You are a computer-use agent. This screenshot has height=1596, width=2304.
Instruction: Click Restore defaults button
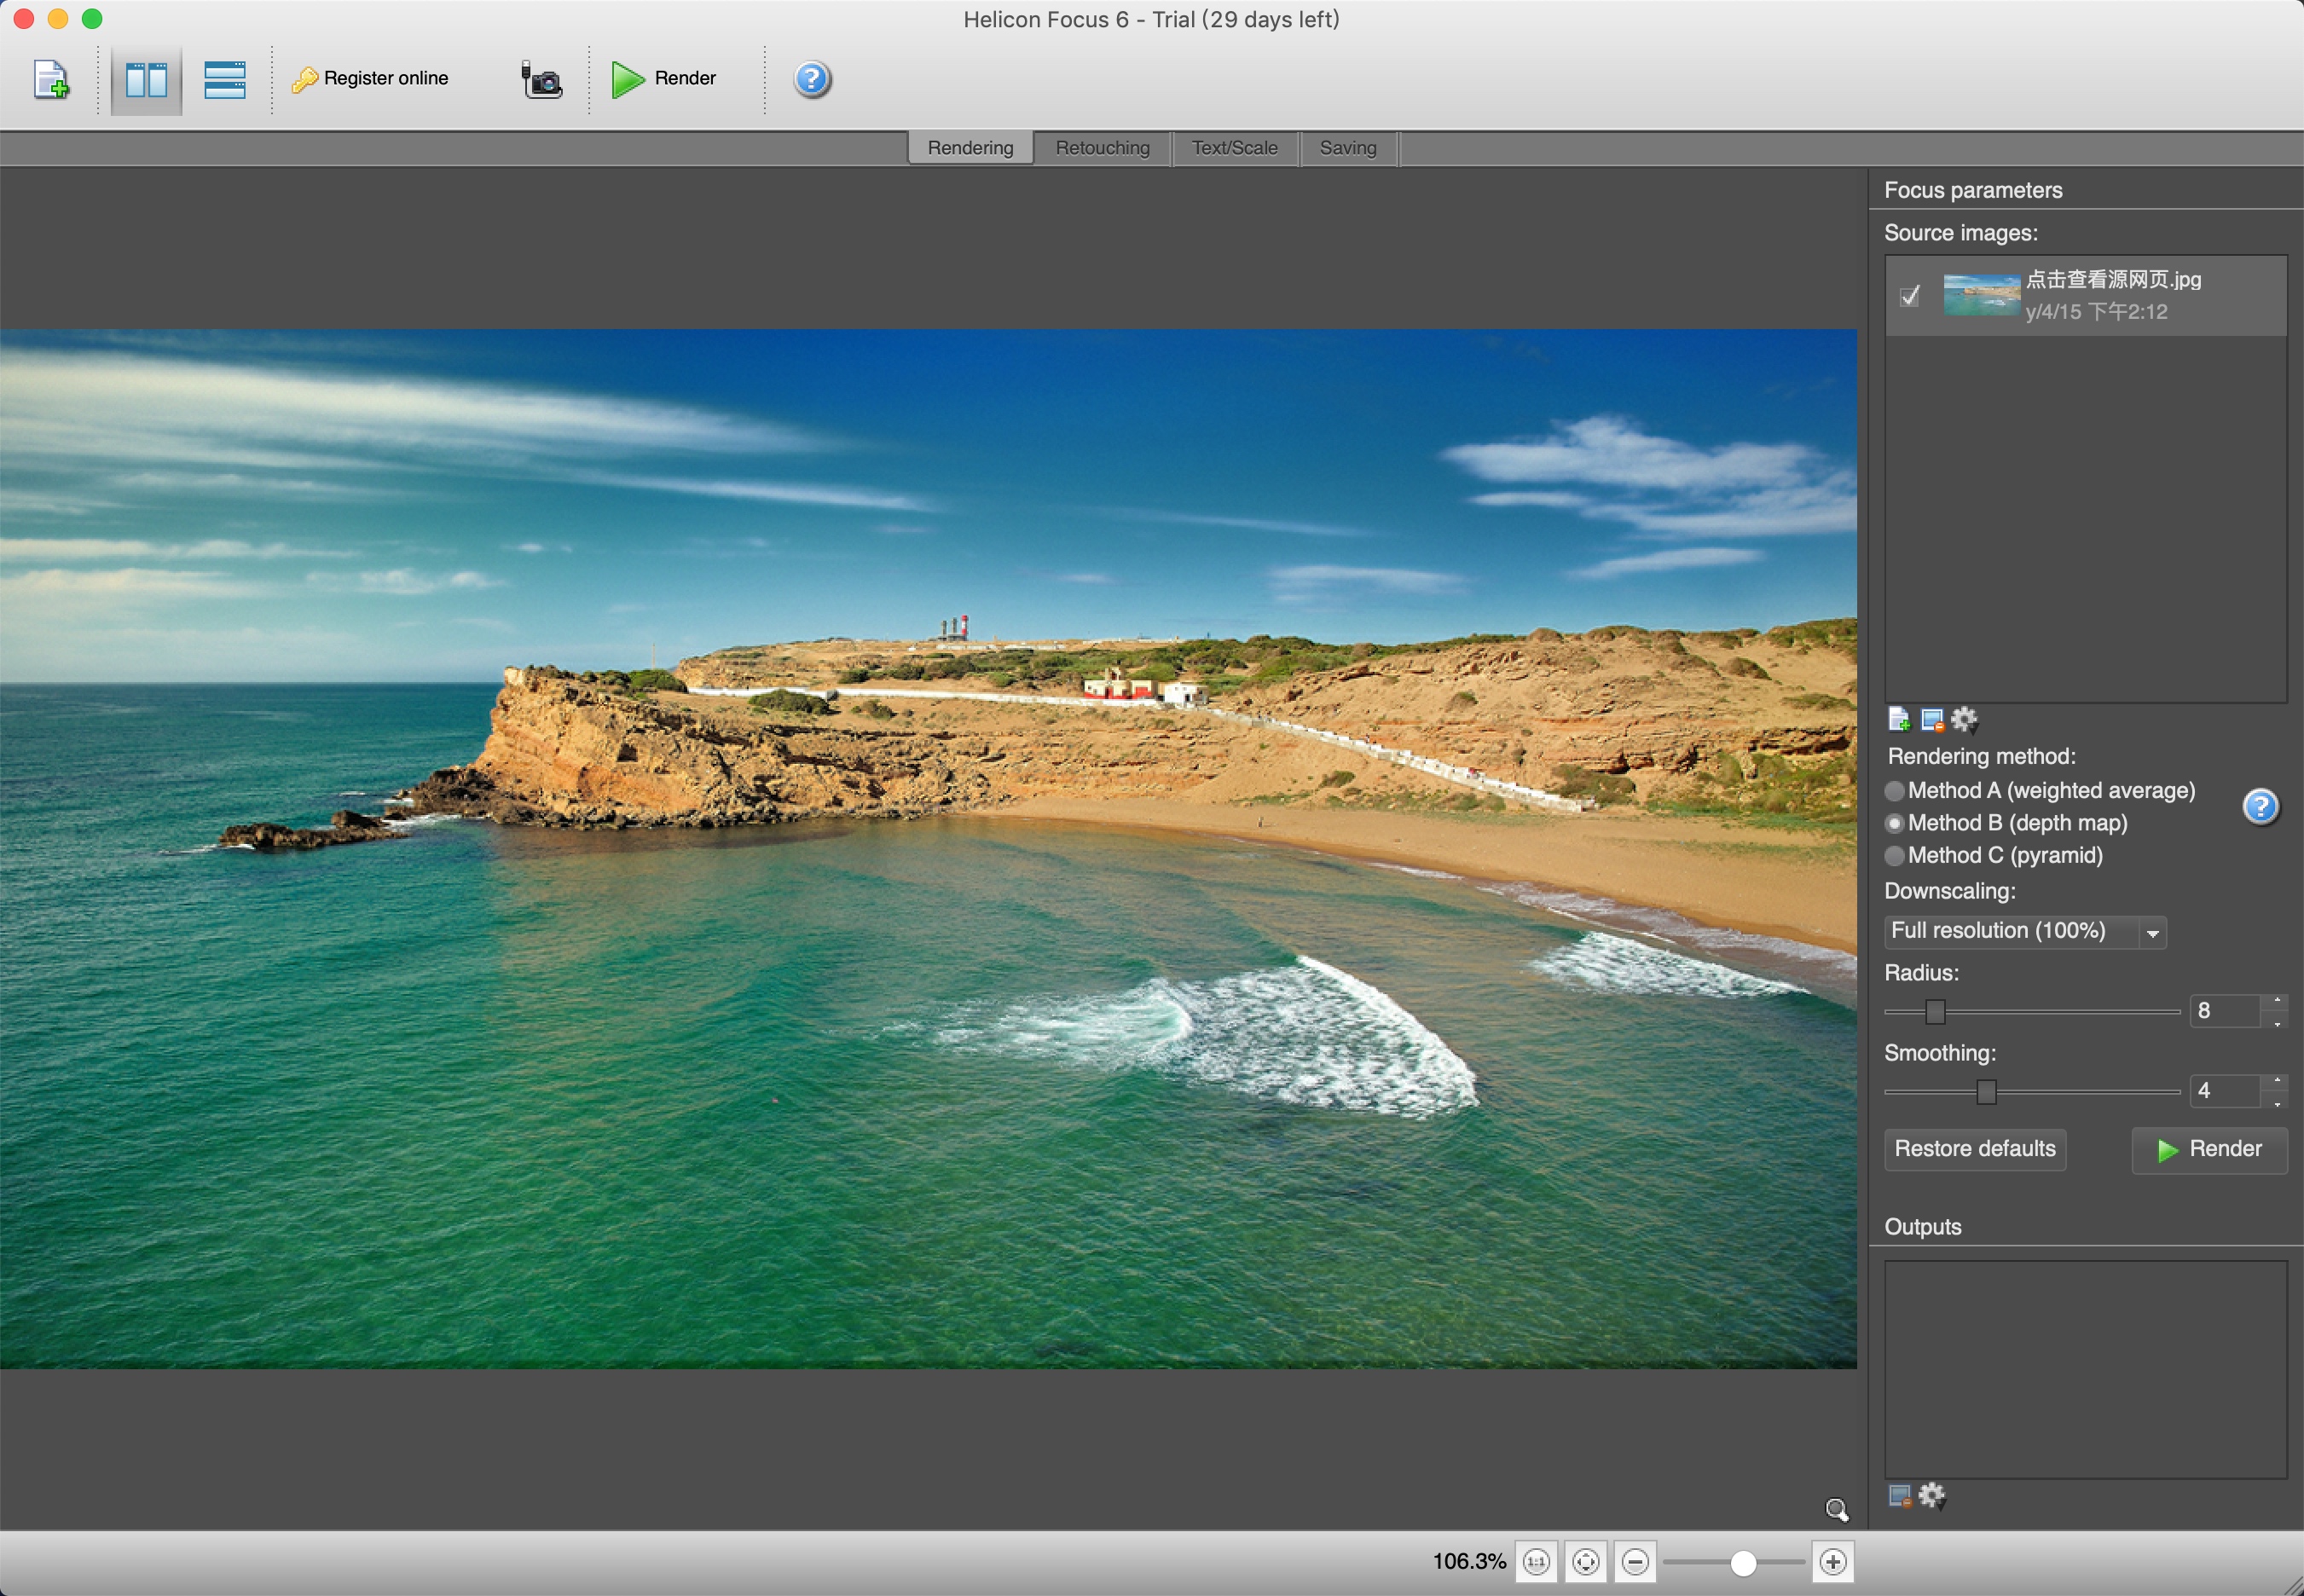click(x=1975, y=1149)
